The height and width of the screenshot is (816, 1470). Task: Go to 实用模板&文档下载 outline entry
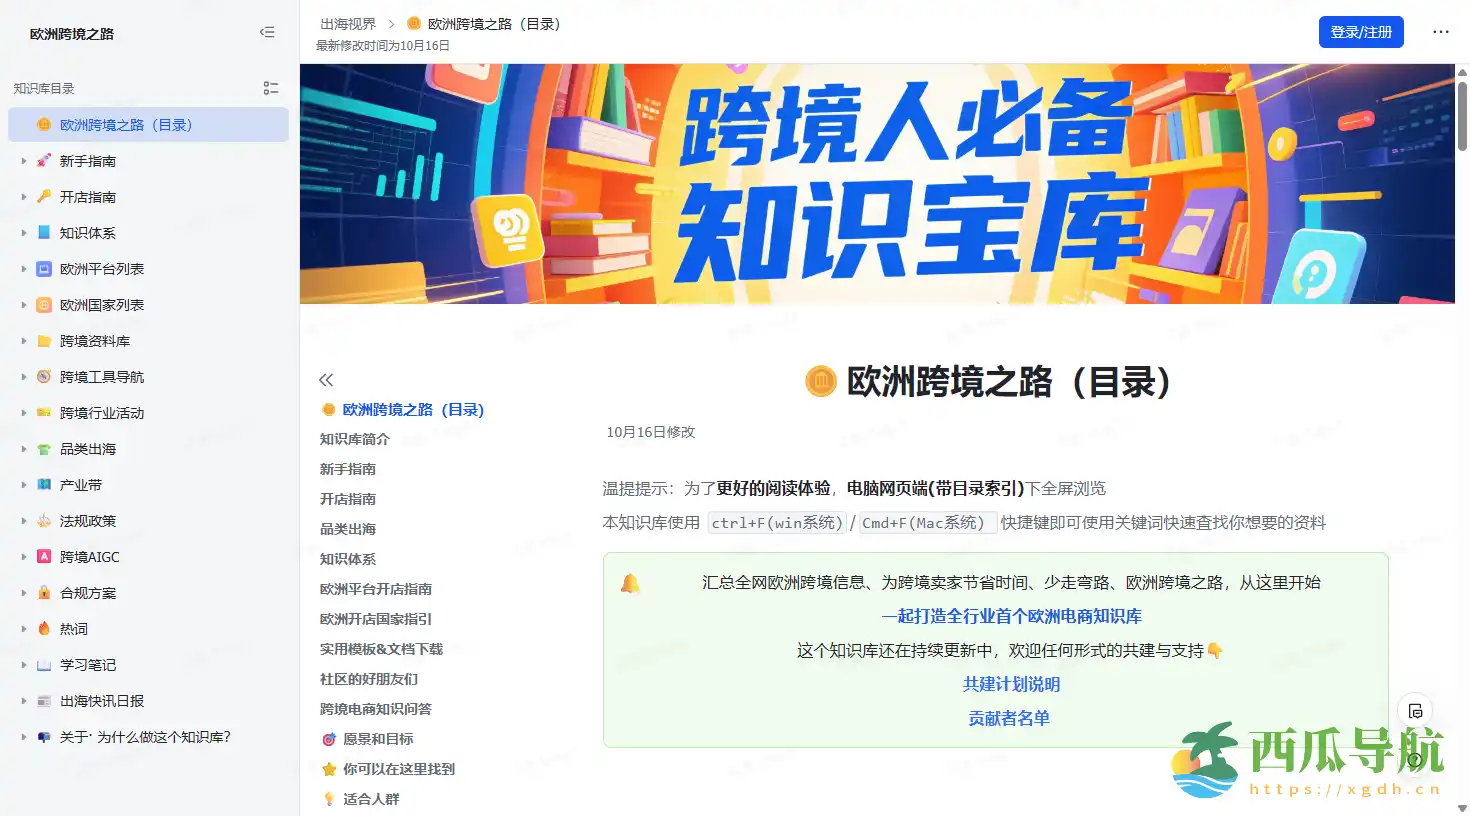pyautogui.click(x=380, y=649)
